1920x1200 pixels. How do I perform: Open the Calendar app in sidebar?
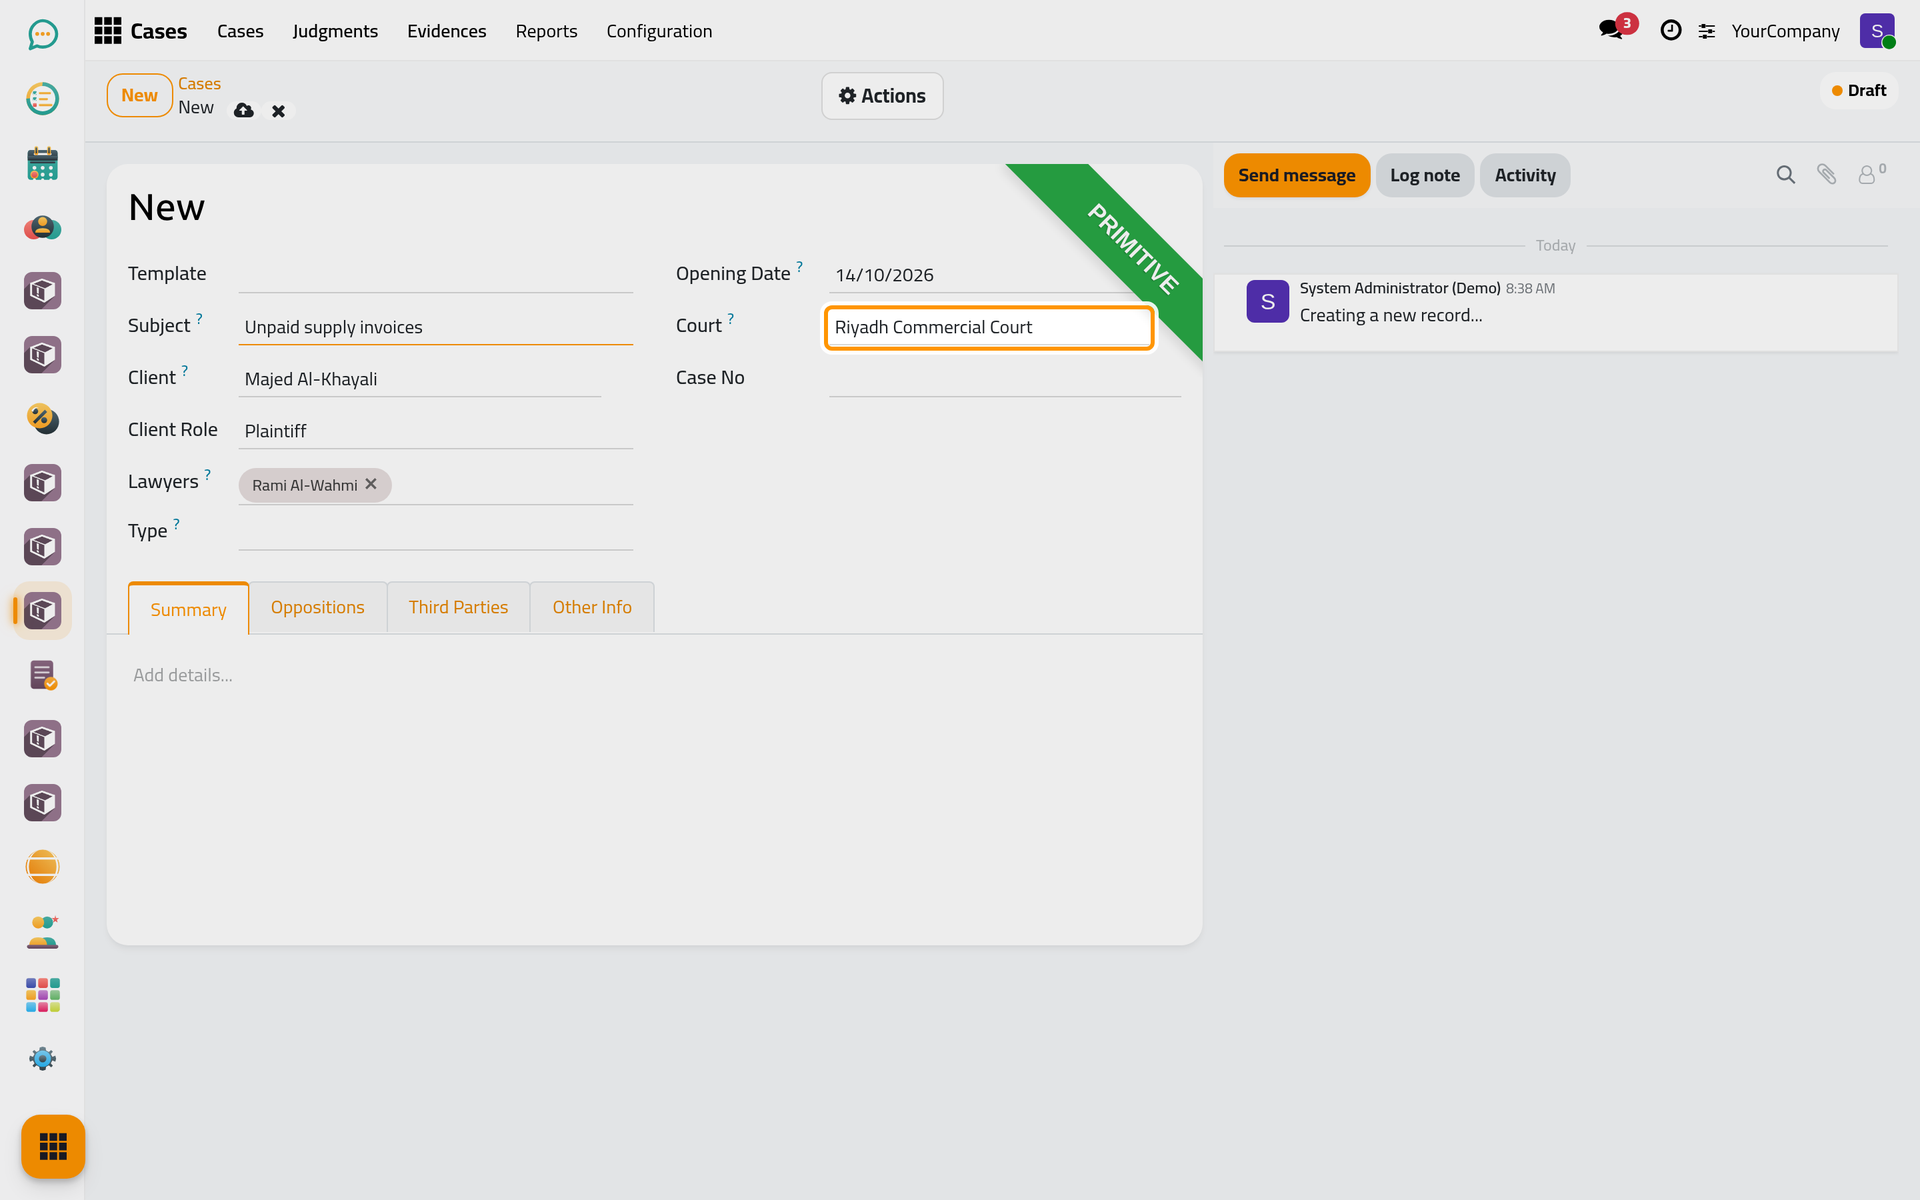pyautogui.click(x=42, y=163)
